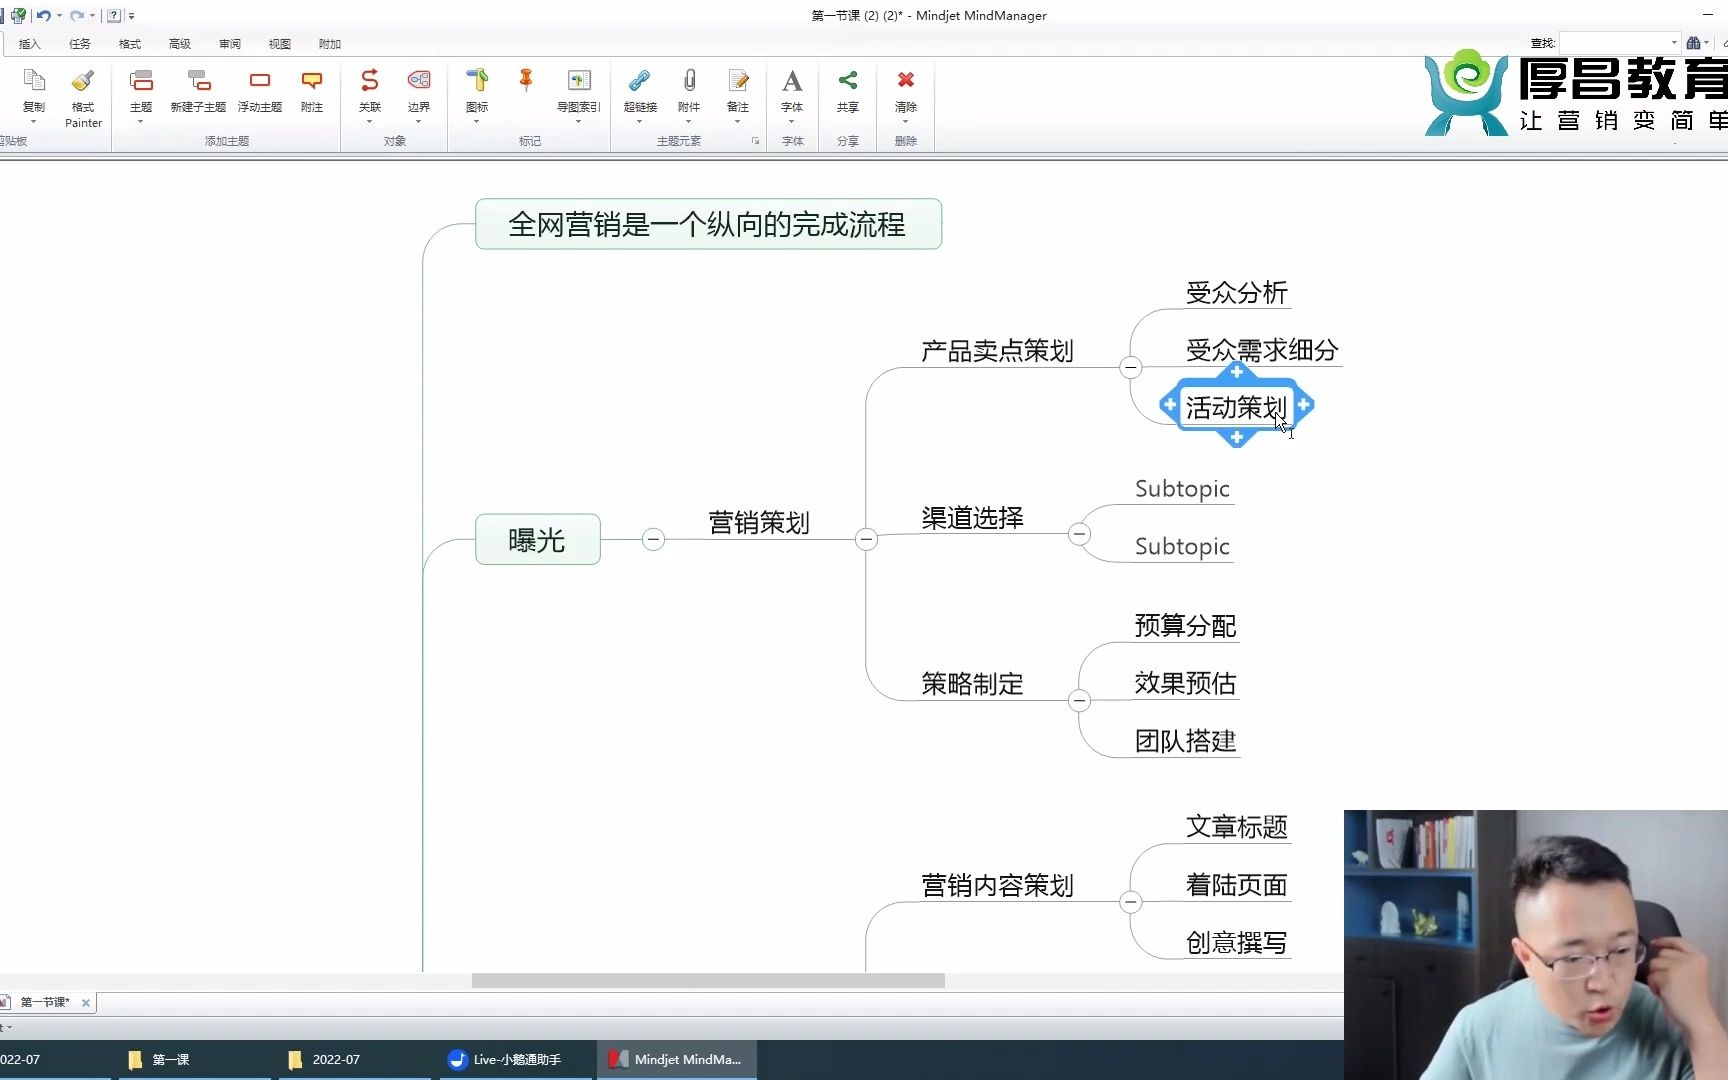Viewport: 1728px width, 1080px height.
Task: Click the Undo arrow in quick access toolbar
Action: [43, 15]
